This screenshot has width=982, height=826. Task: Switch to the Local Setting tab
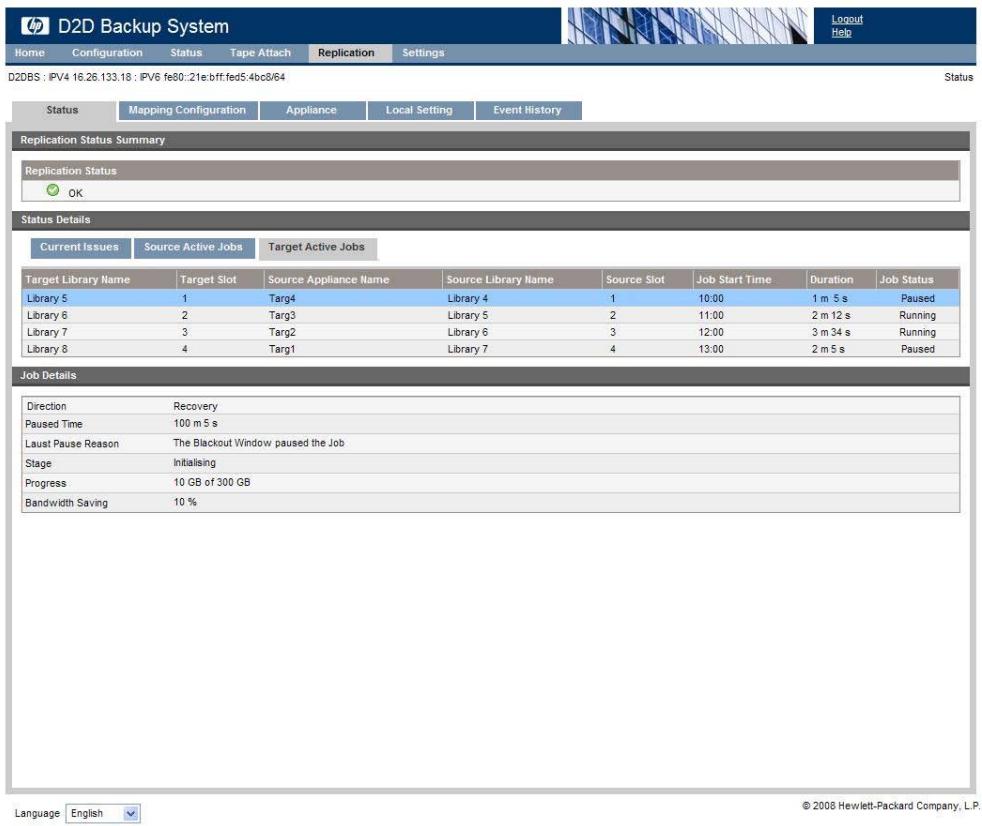pyautogui.click(x=419, y=110)
